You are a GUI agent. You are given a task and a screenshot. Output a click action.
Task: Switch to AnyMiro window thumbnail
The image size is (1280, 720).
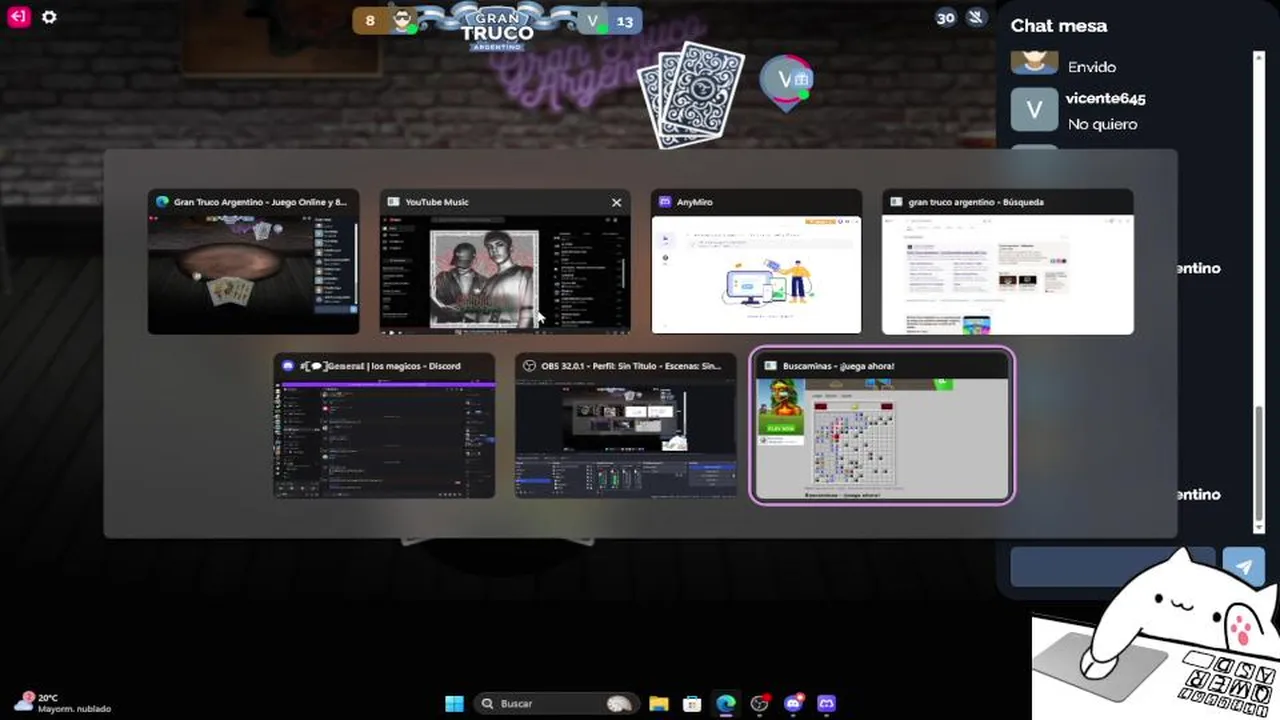(x=756, y=262)
